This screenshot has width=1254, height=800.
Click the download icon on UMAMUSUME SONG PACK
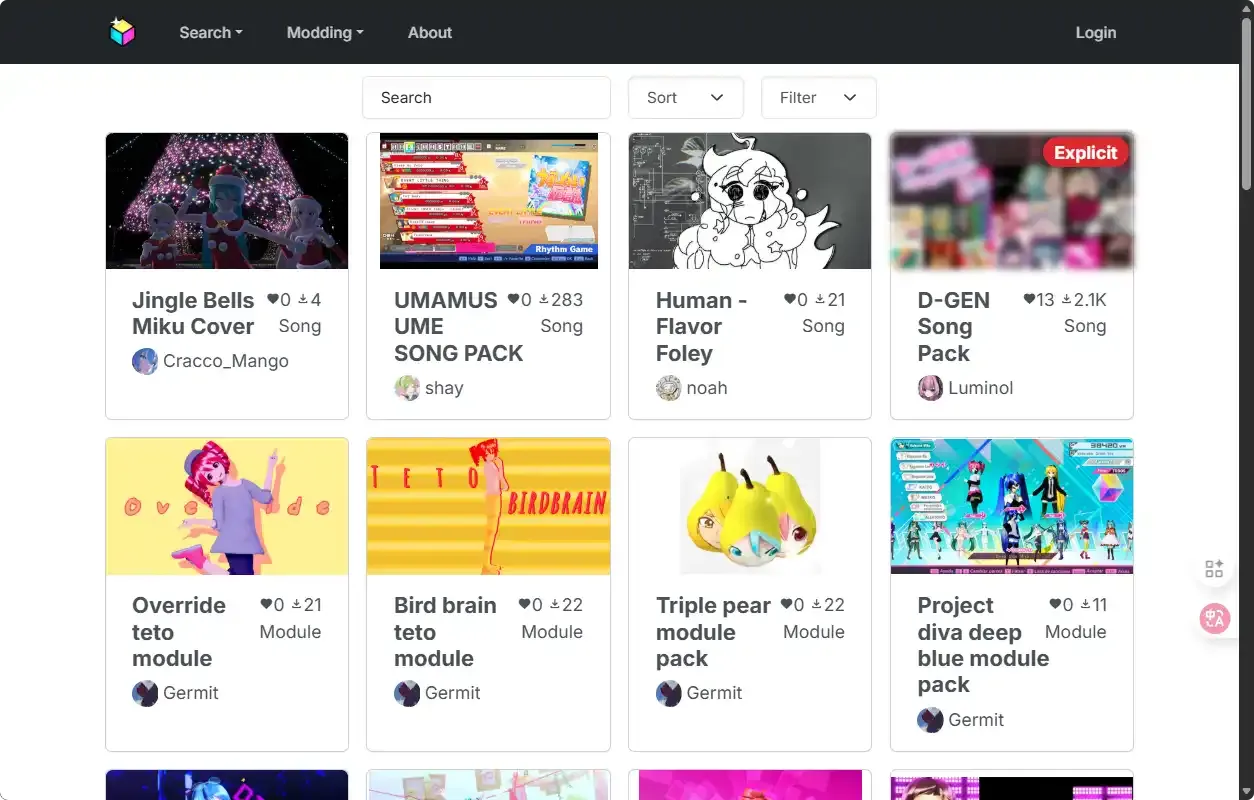pos(544,300)
